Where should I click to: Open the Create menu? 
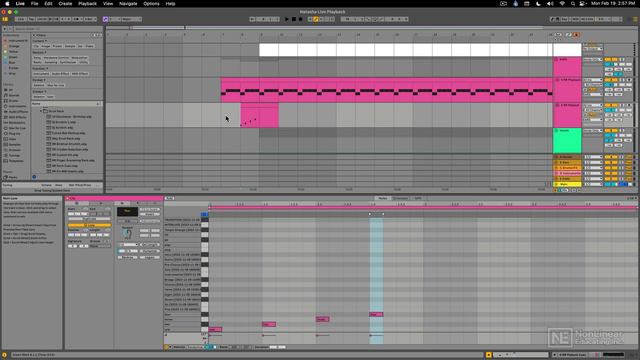pos(65,4)
